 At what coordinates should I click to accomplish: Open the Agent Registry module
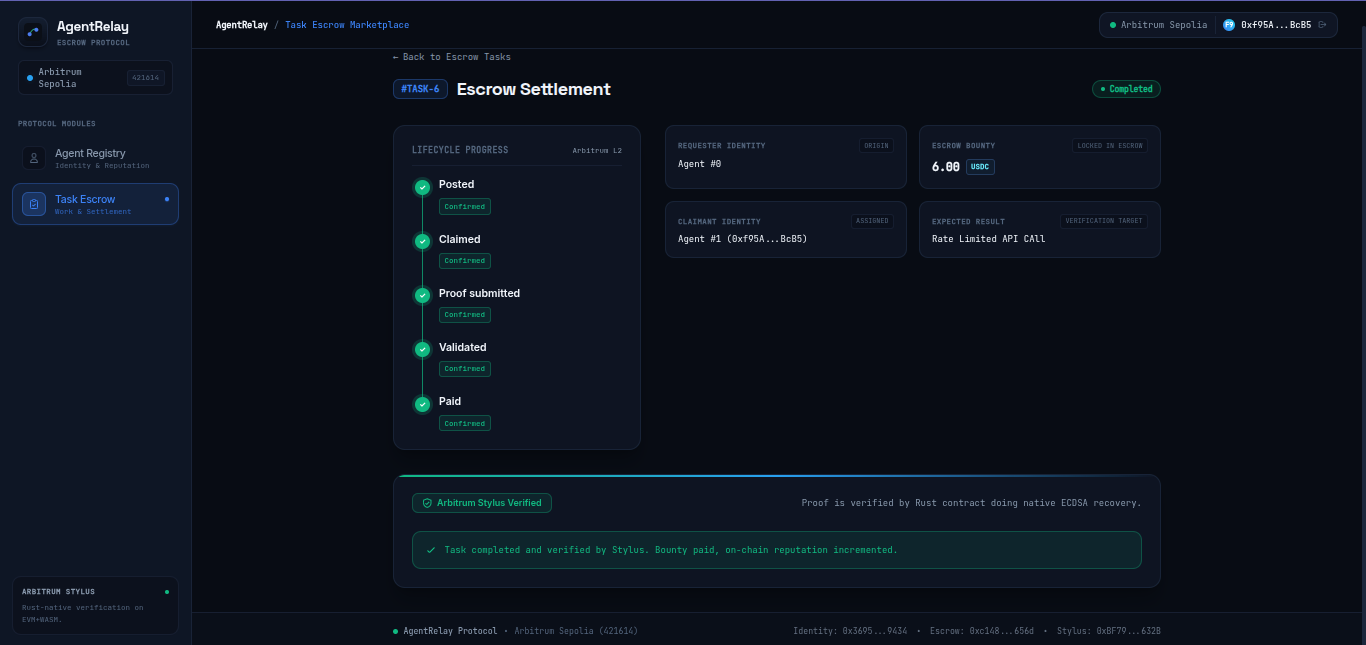(x=95, y=158)
